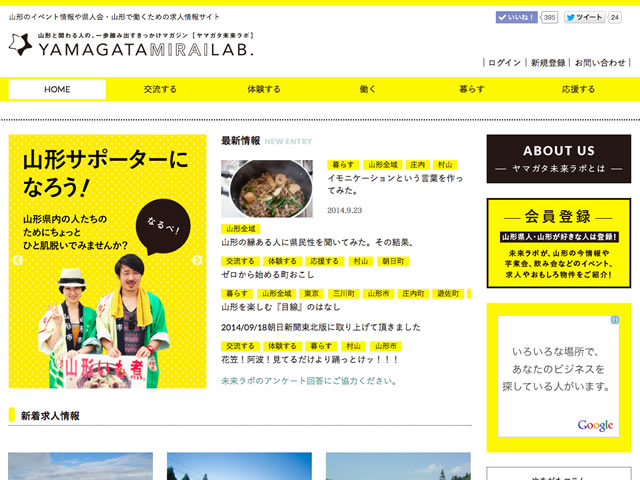Viewport: 640px width, 480px height.
Task: Click the ログイン link
Action: [504, 62]
